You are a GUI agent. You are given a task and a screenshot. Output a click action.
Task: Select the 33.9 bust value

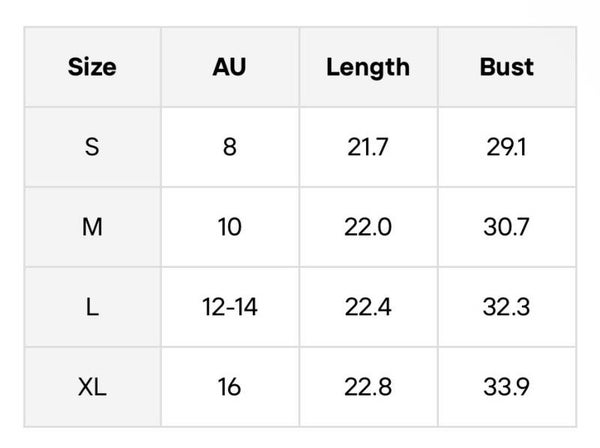tap(507, 386)
